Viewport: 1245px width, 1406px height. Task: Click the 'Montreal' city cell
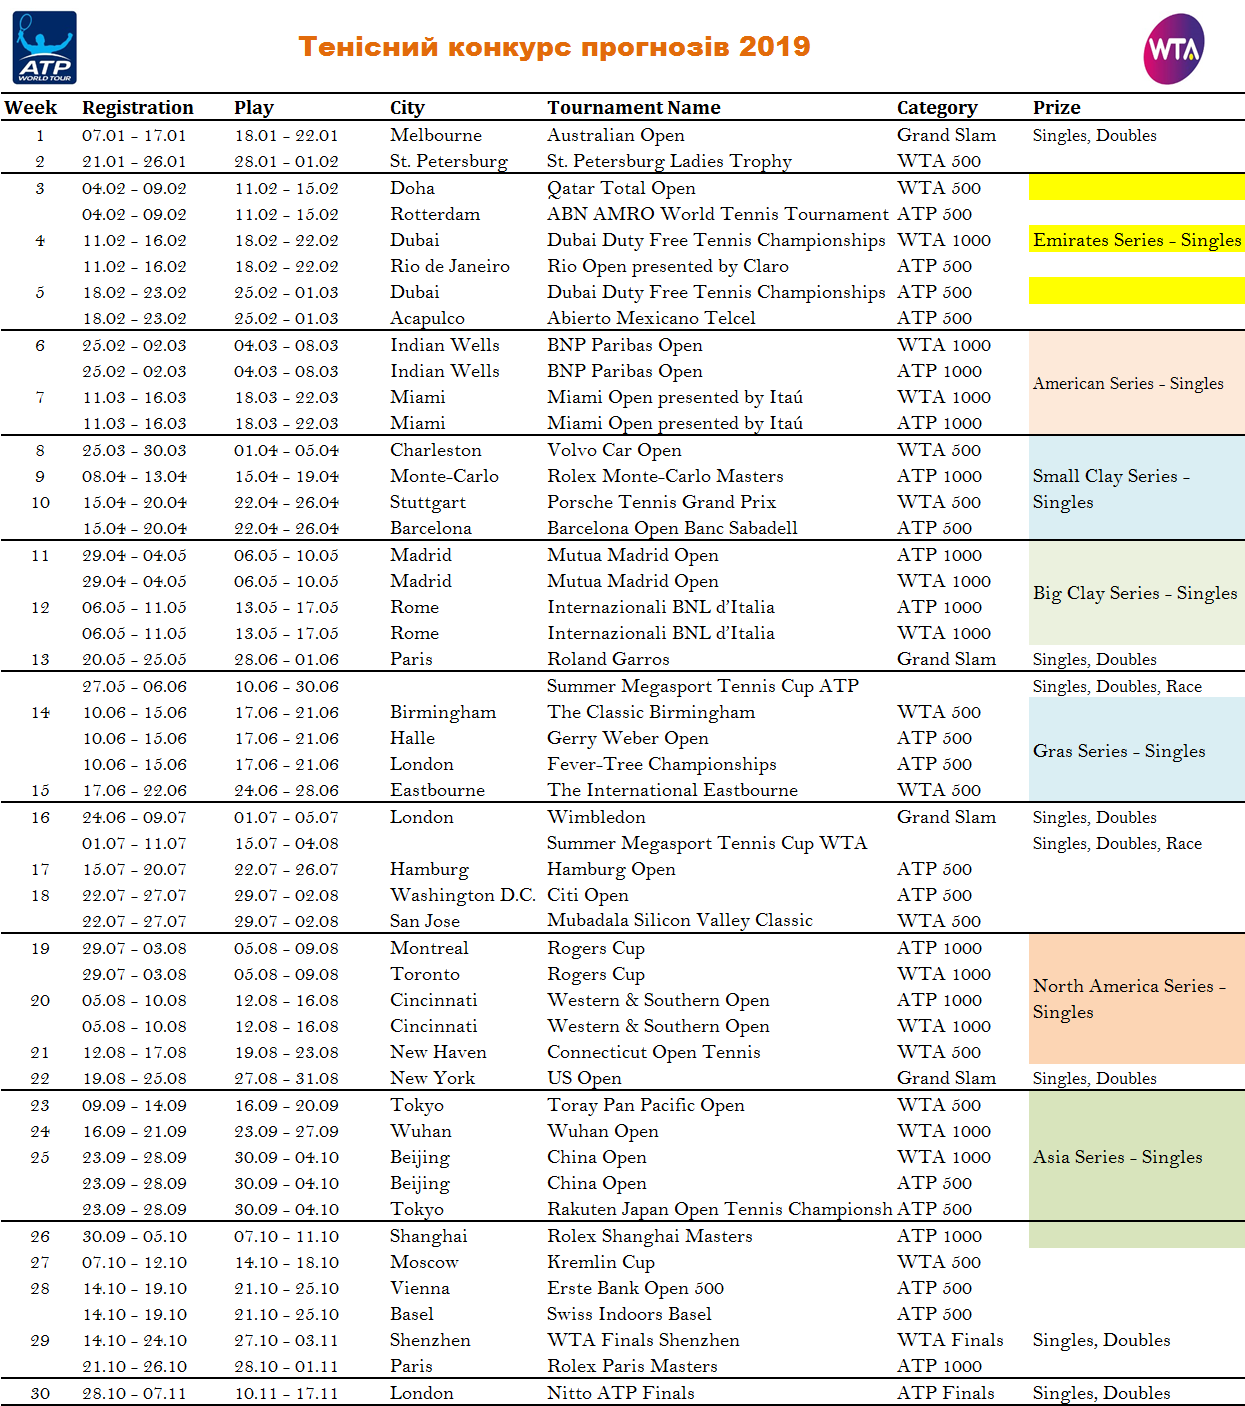(429, 948)
